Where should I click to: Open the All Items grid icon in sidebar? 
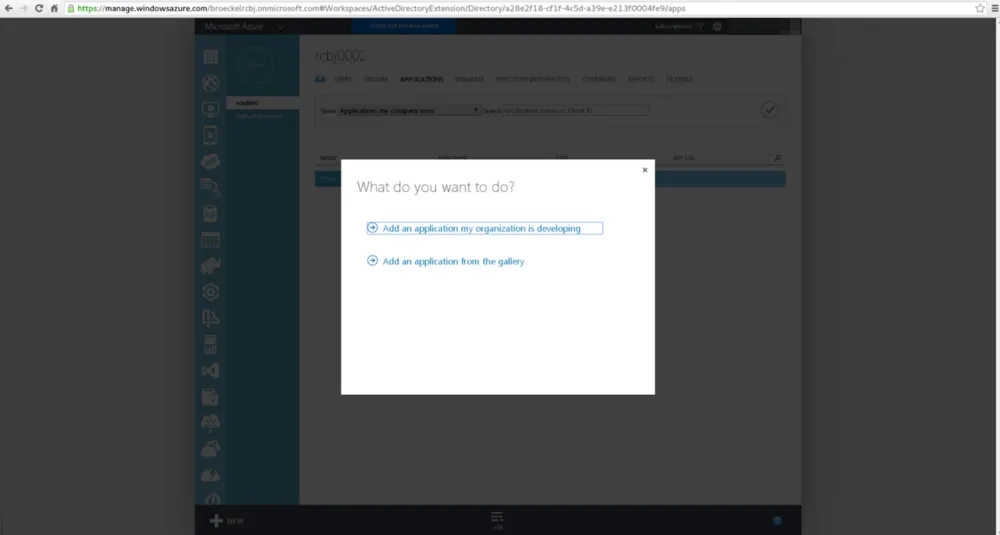(210, 57)
